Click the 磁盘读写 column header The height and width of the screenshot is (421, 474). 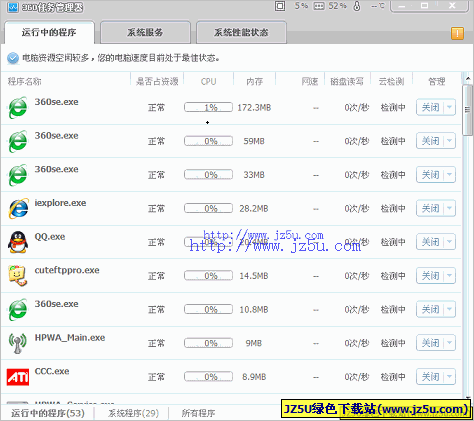point(347,81)
